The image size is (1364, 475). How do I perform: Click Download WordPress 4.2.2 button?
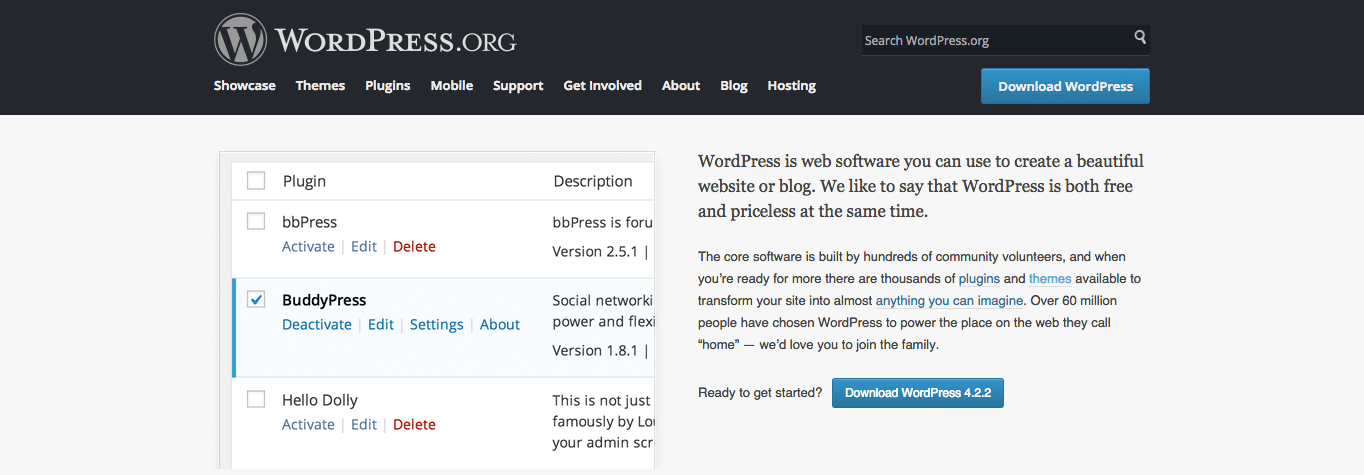tap(918, 393)
